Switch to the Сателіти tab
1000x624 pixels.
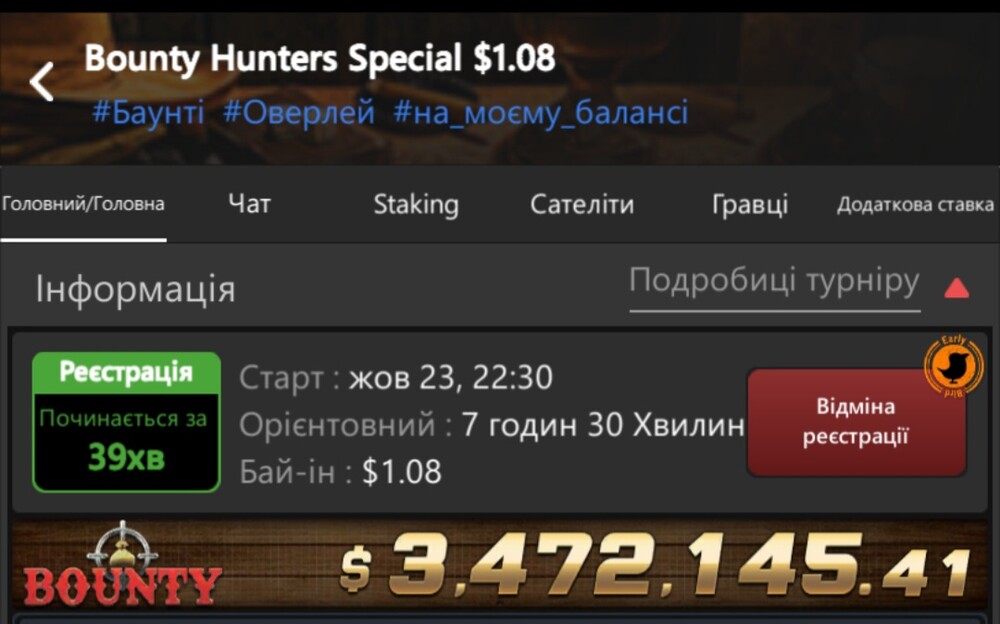pos(582,204)
